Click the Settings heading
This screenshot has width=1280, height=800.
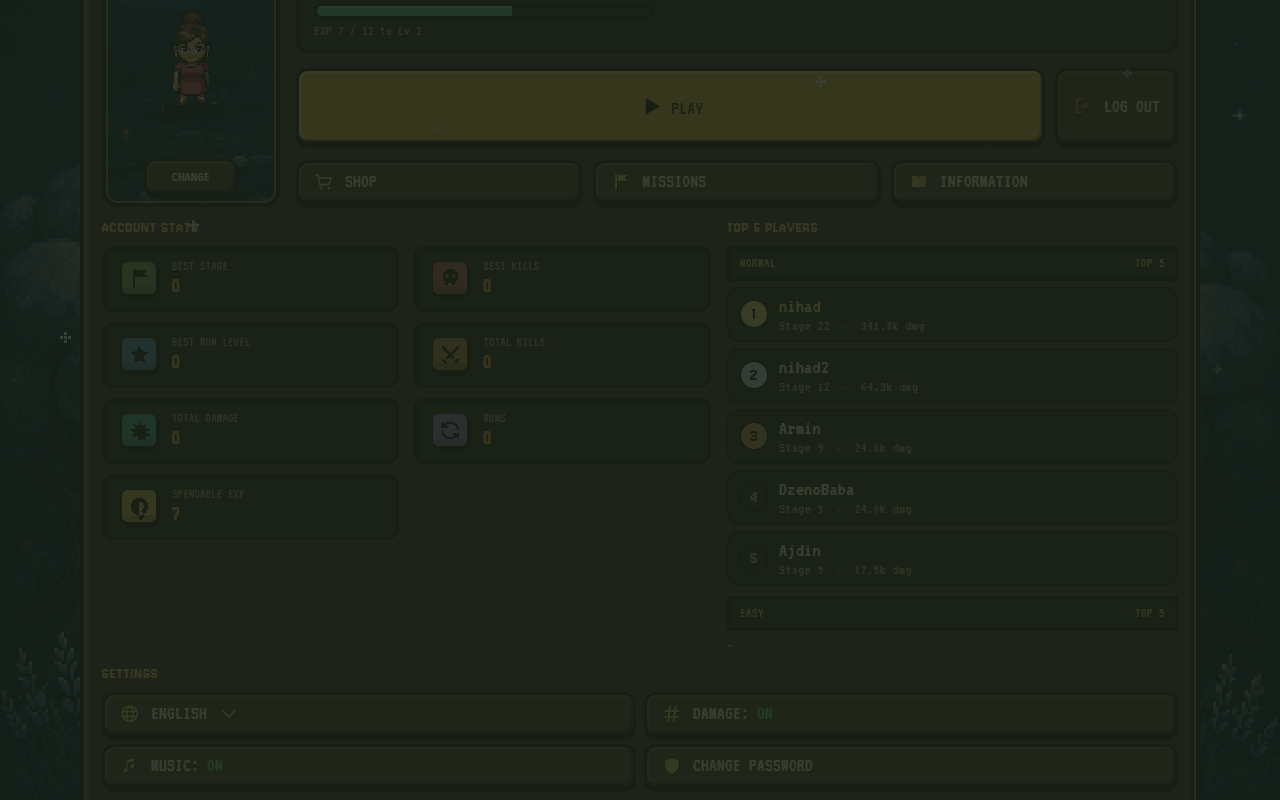point(129,673)
